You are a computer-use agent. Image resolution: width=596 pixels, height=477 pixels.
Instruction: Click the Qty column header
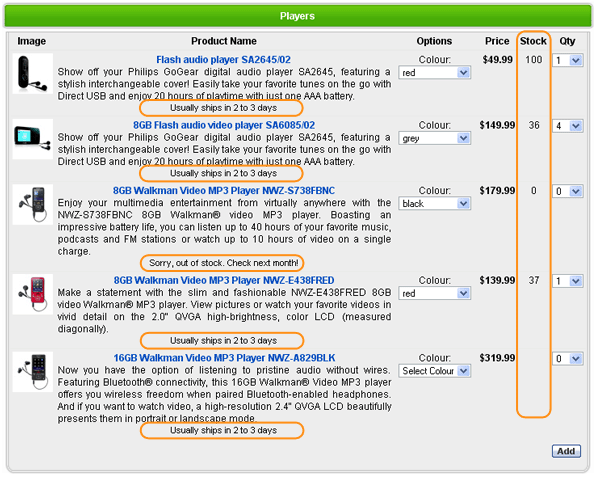point(567,41)
